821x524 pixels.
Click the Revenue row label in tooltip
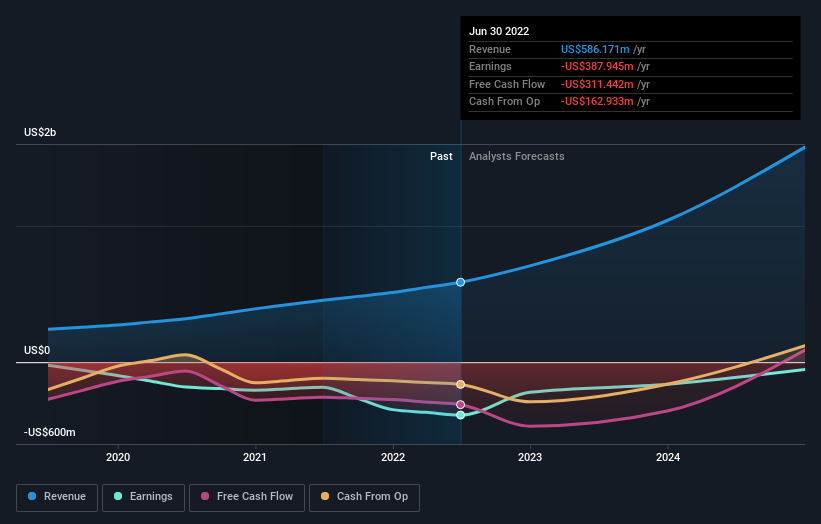[x=490, y=49]
